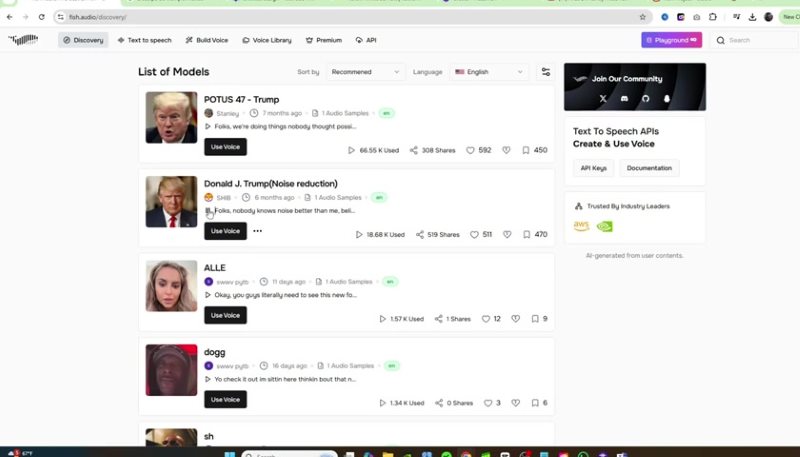The width and height of the screenshot is (800, 457).
Task: Click the API Keys button
Action: coord(593,168)
